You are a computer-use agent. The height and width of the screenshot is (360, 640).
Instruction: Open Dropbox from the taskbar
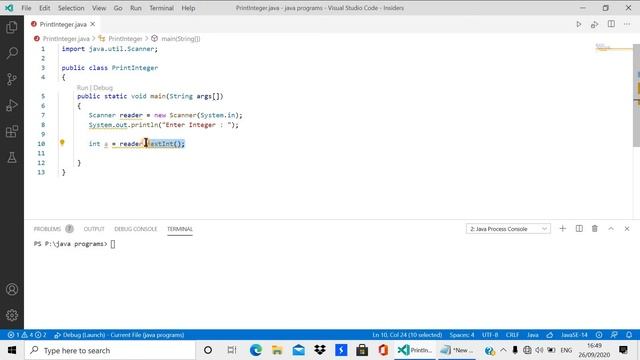tap(320, 350)
